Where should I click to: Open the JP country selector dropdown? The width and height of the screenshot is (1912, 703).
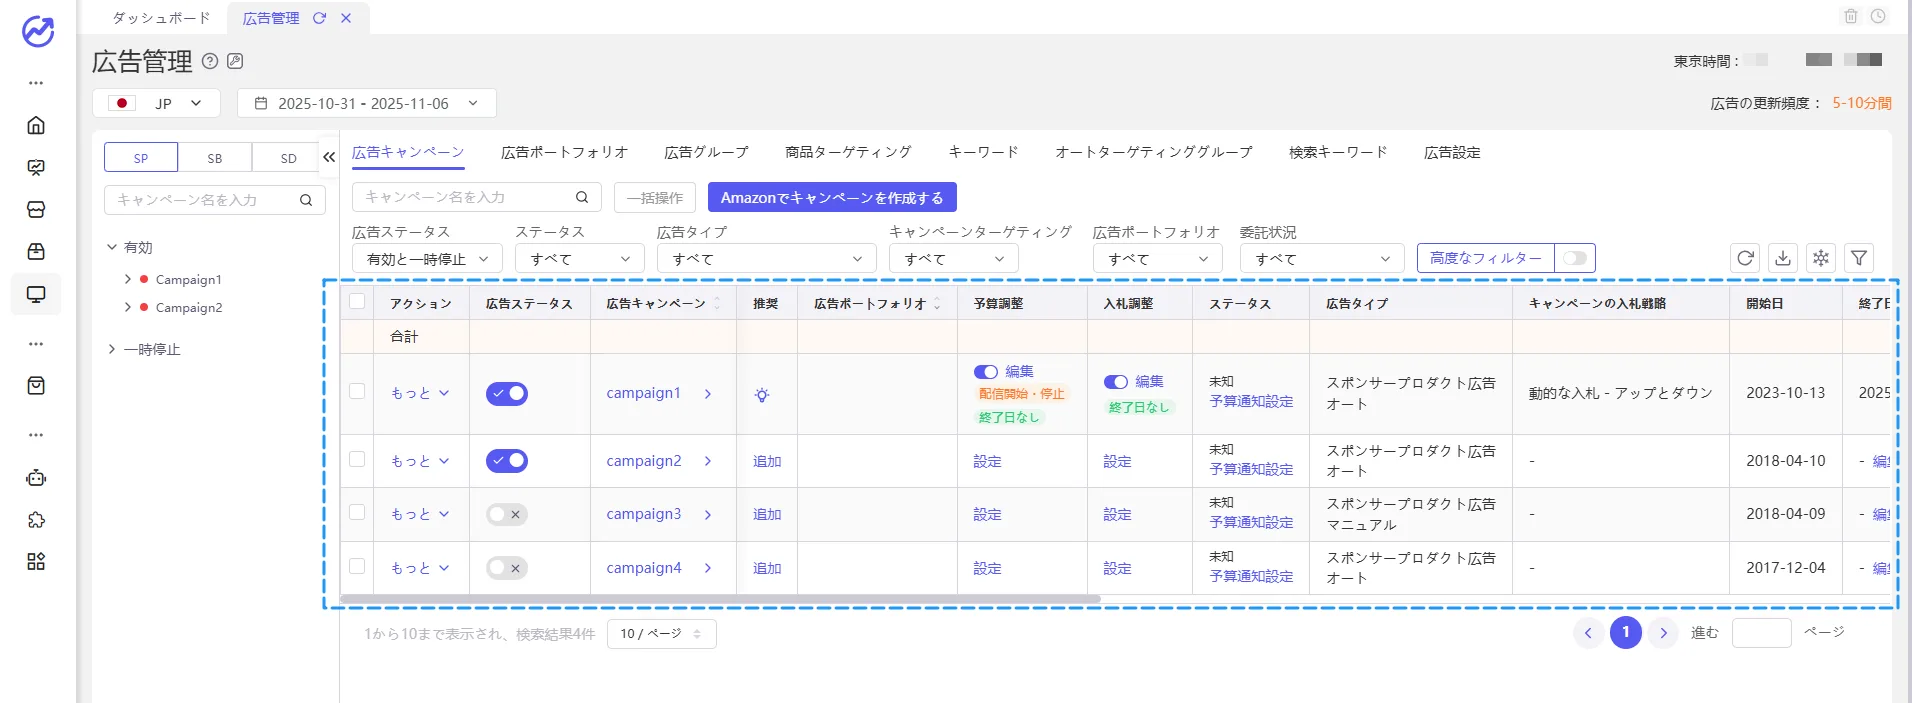coord(157,103)
